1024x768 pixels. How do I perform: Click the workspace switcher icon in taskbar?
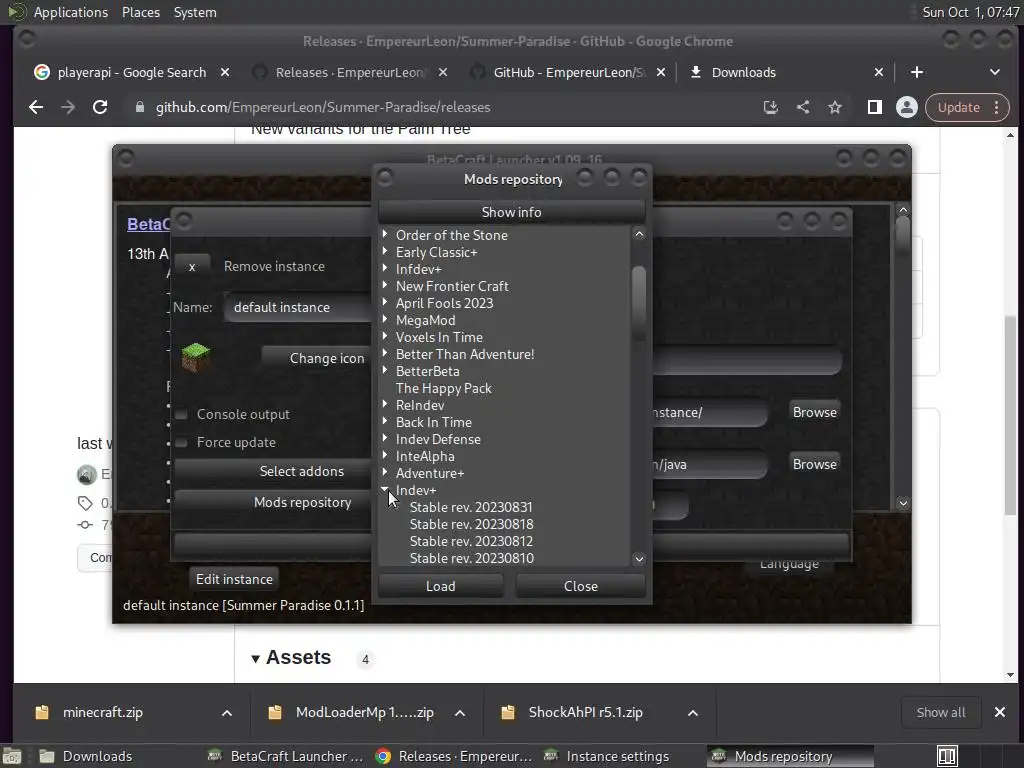pos(947,756)
